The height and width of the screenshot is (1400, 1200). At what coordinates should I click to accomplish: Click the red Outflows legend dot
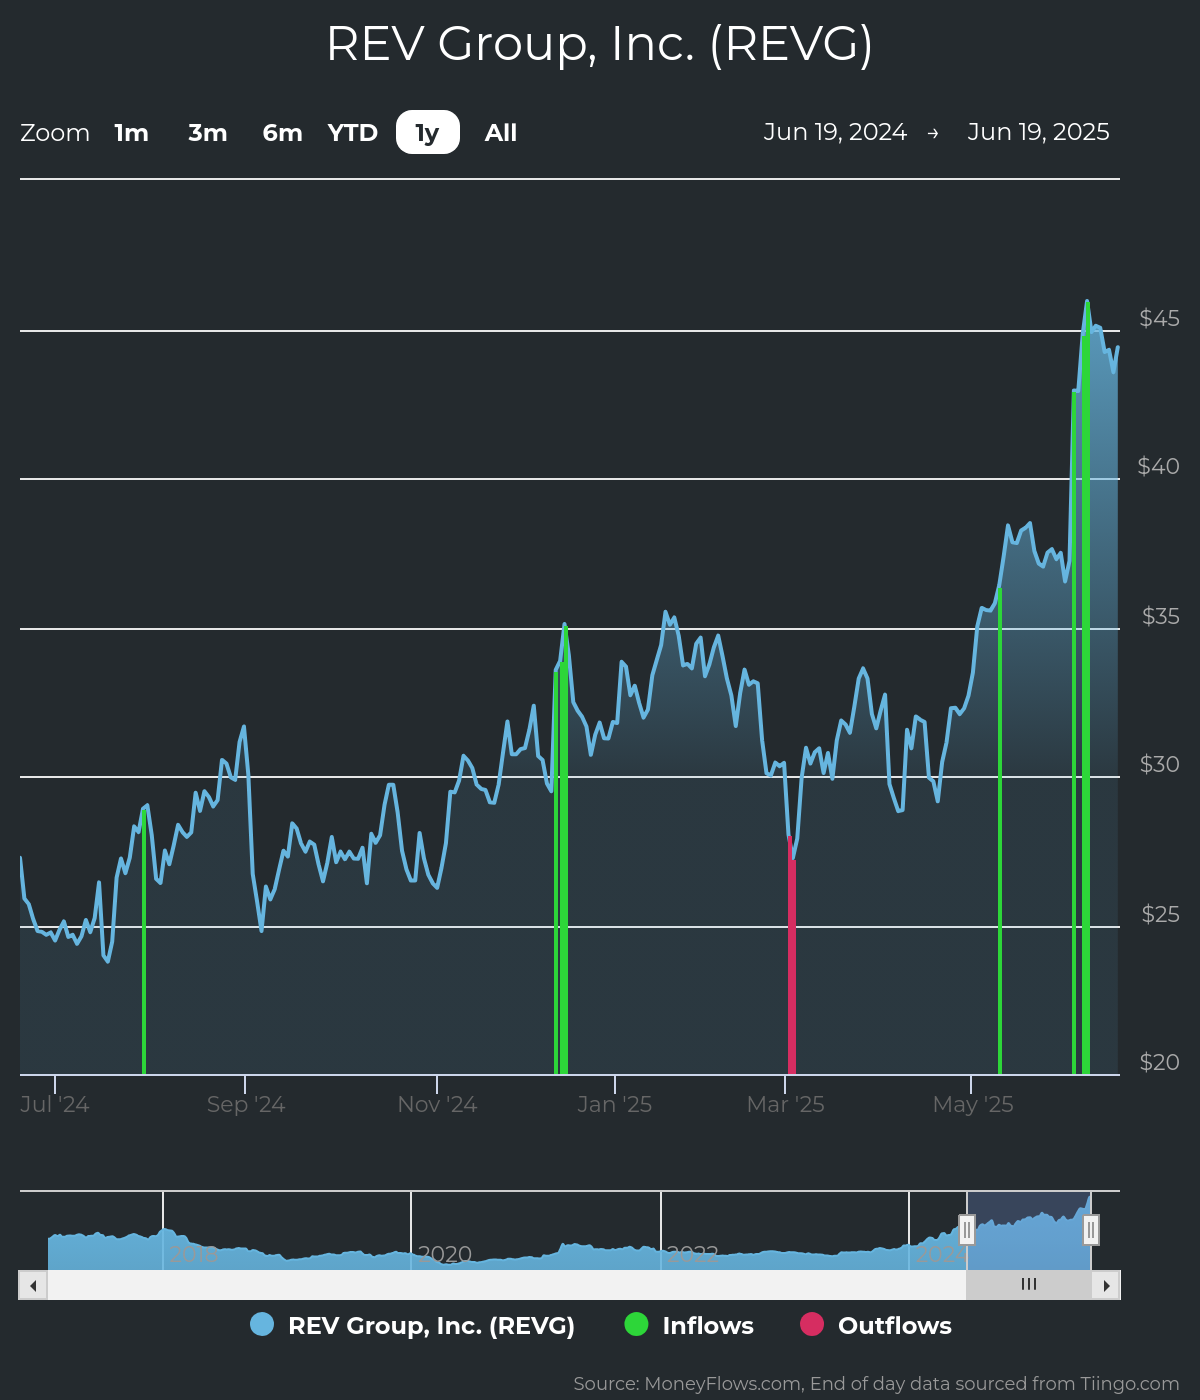click(x=812, y=1324)
